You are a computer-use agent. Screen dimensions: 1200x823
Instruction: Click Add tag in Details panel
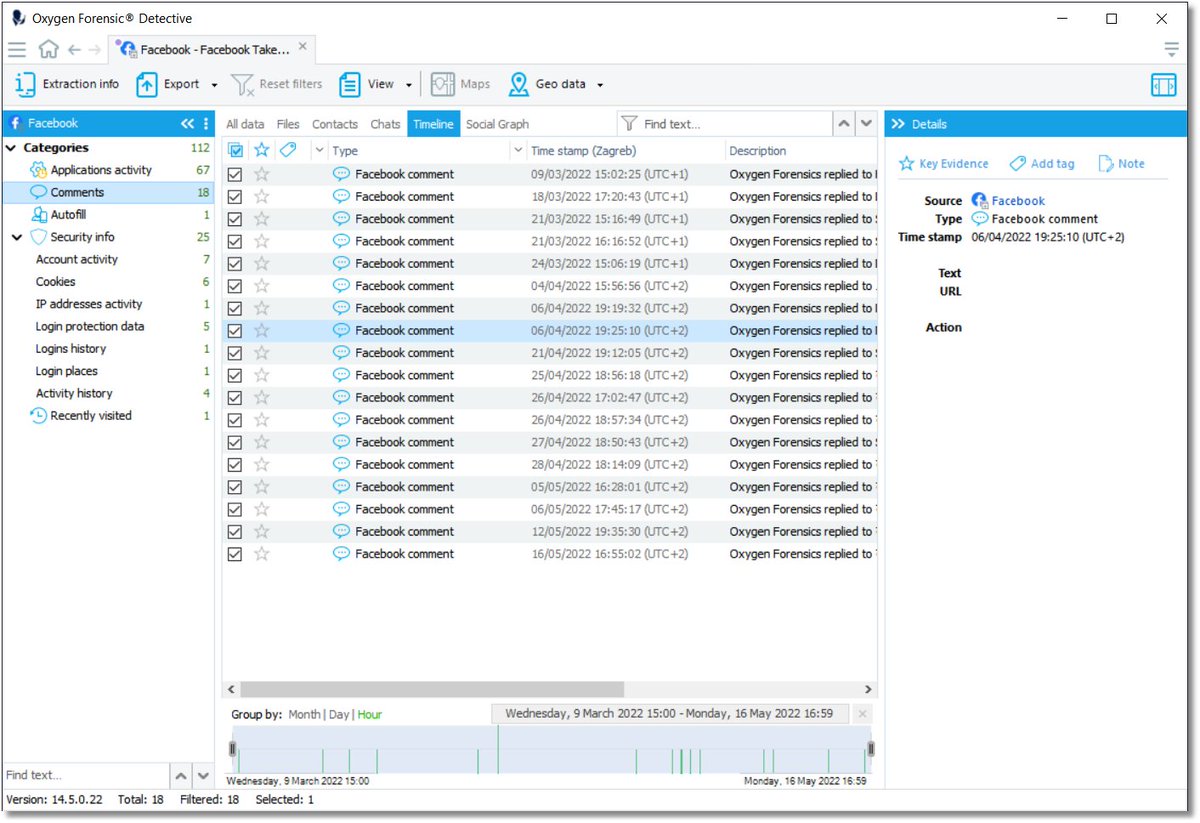(1042, 164)
